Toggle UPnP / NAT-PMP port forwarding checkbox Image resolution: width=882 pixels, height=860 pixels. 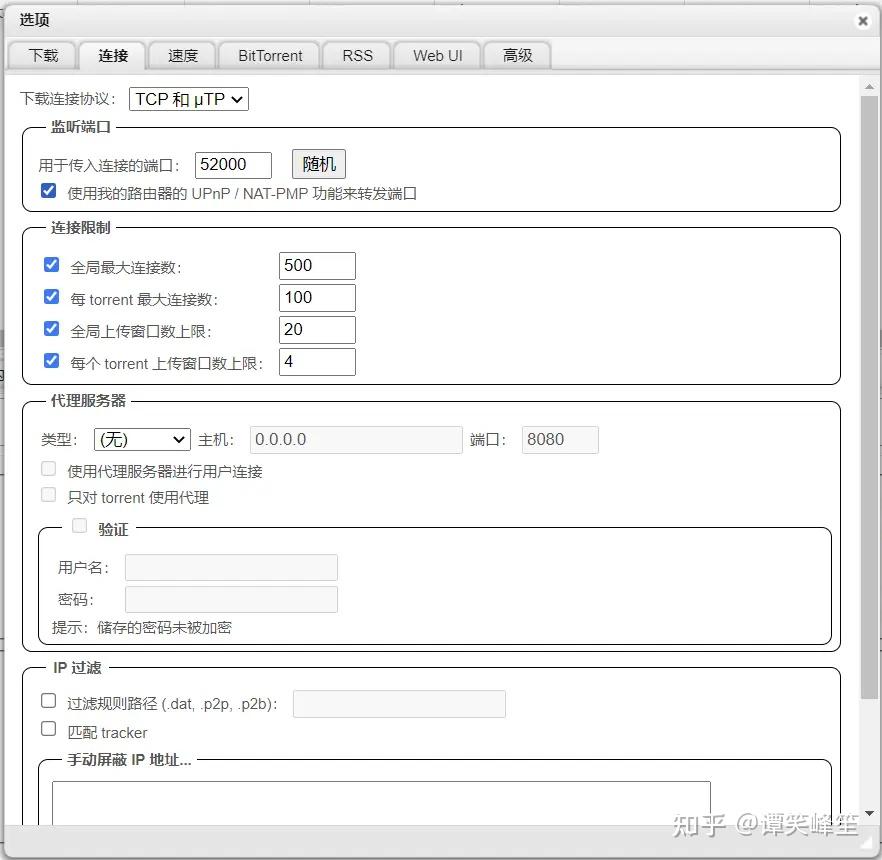48,191
